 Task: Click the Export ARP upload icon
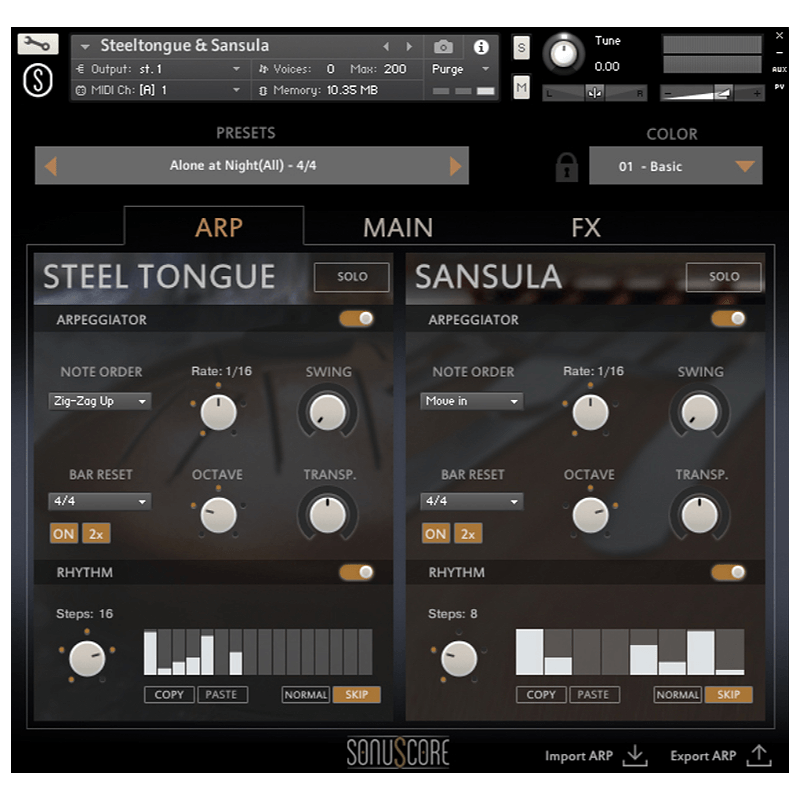pyautogui.click(x=759, y=755)
